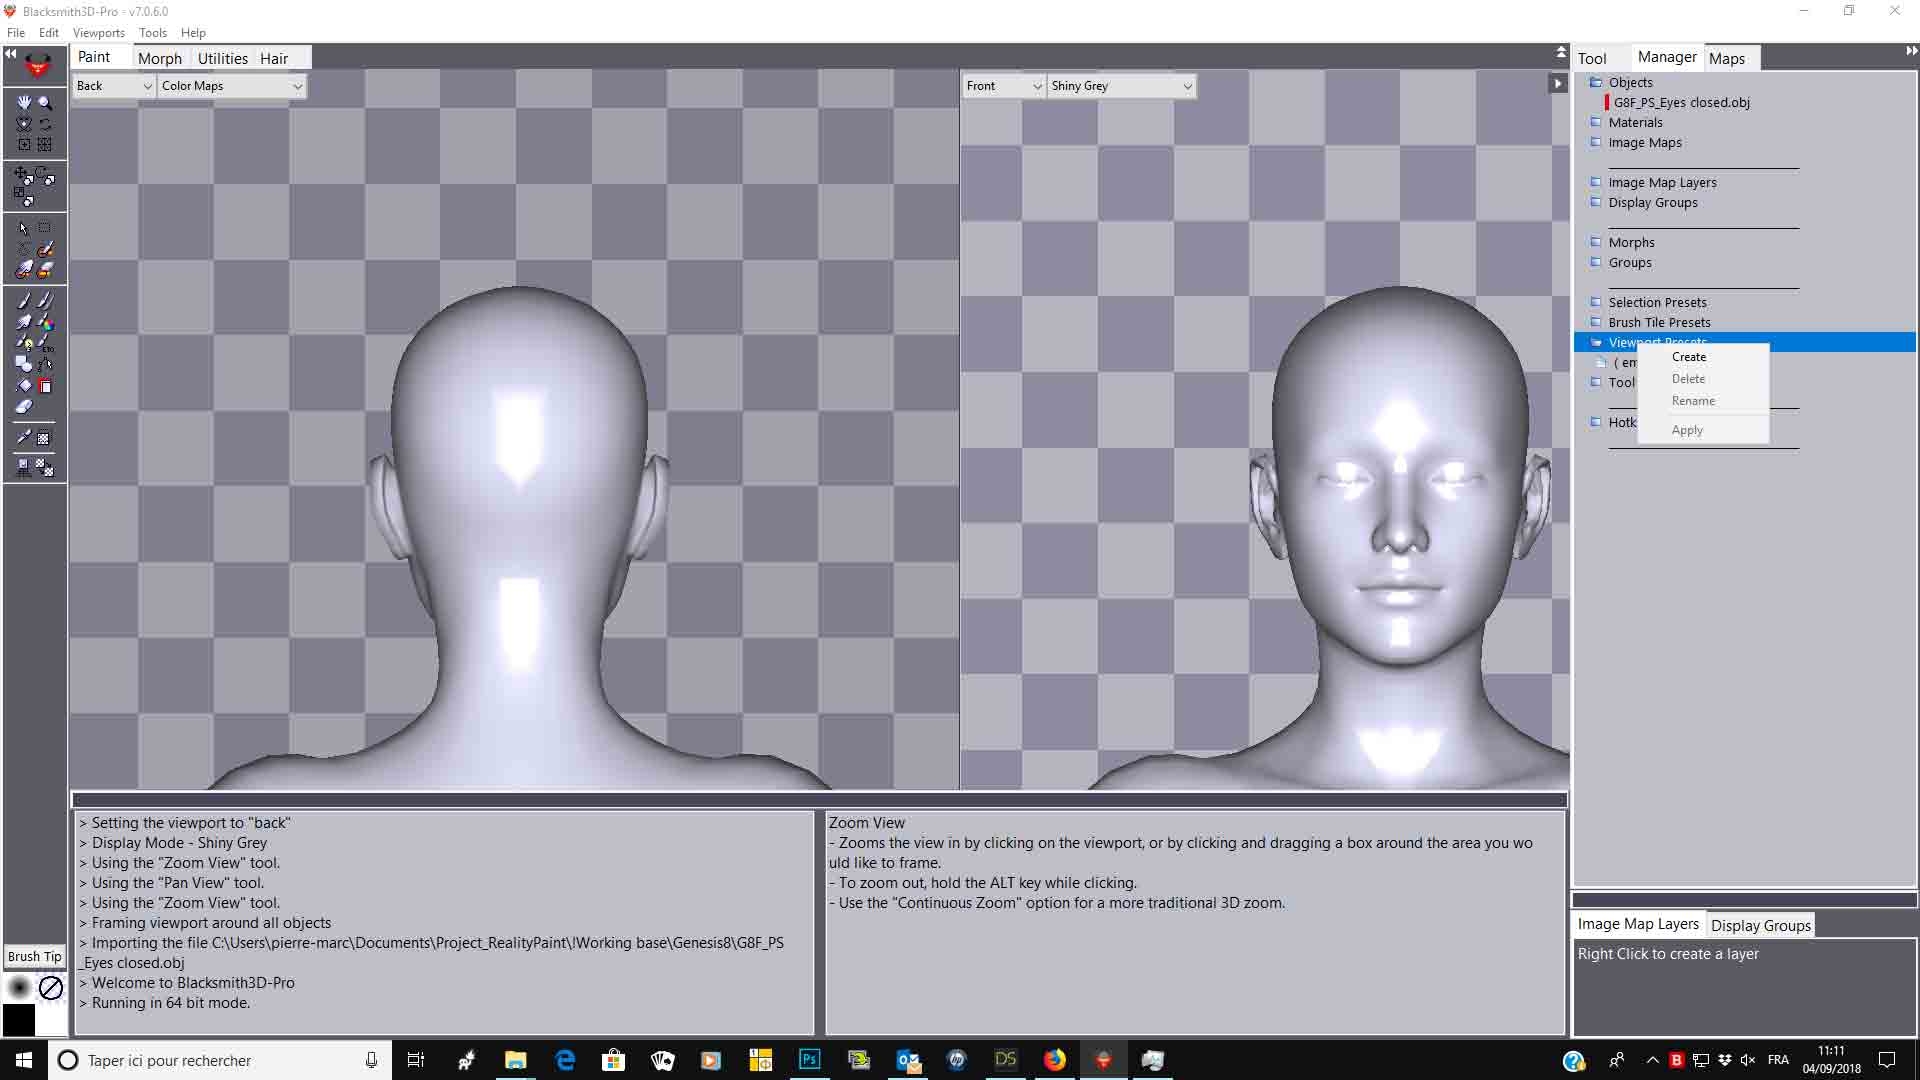Select the dotted rectangle marquee tool

[45, 228]
